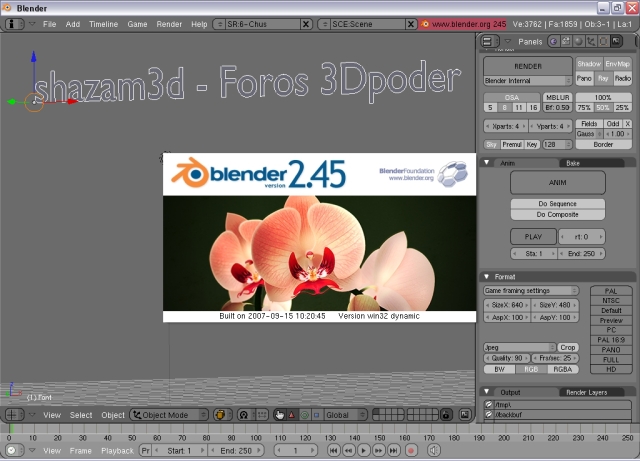
Task: Enable the MBLUR motion blur option
Action: click(558, 97)
